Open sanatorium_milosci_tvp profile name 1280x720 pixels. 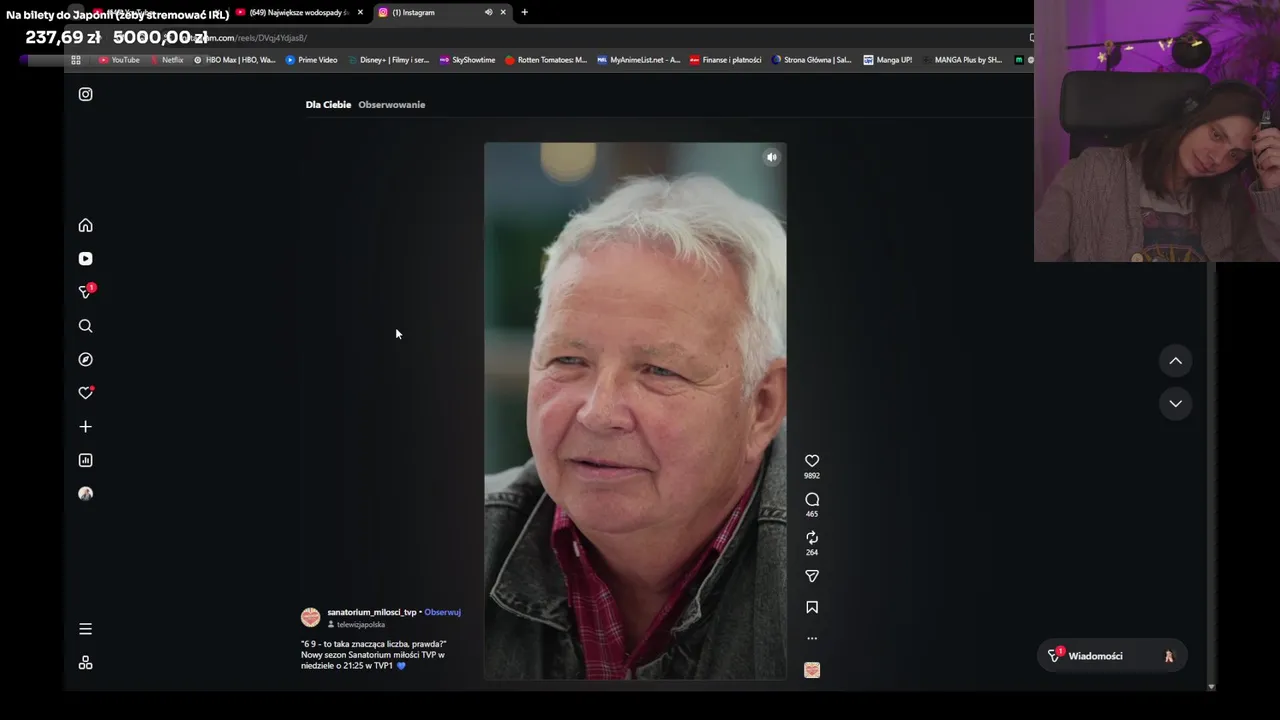click(x=372, y=612)
